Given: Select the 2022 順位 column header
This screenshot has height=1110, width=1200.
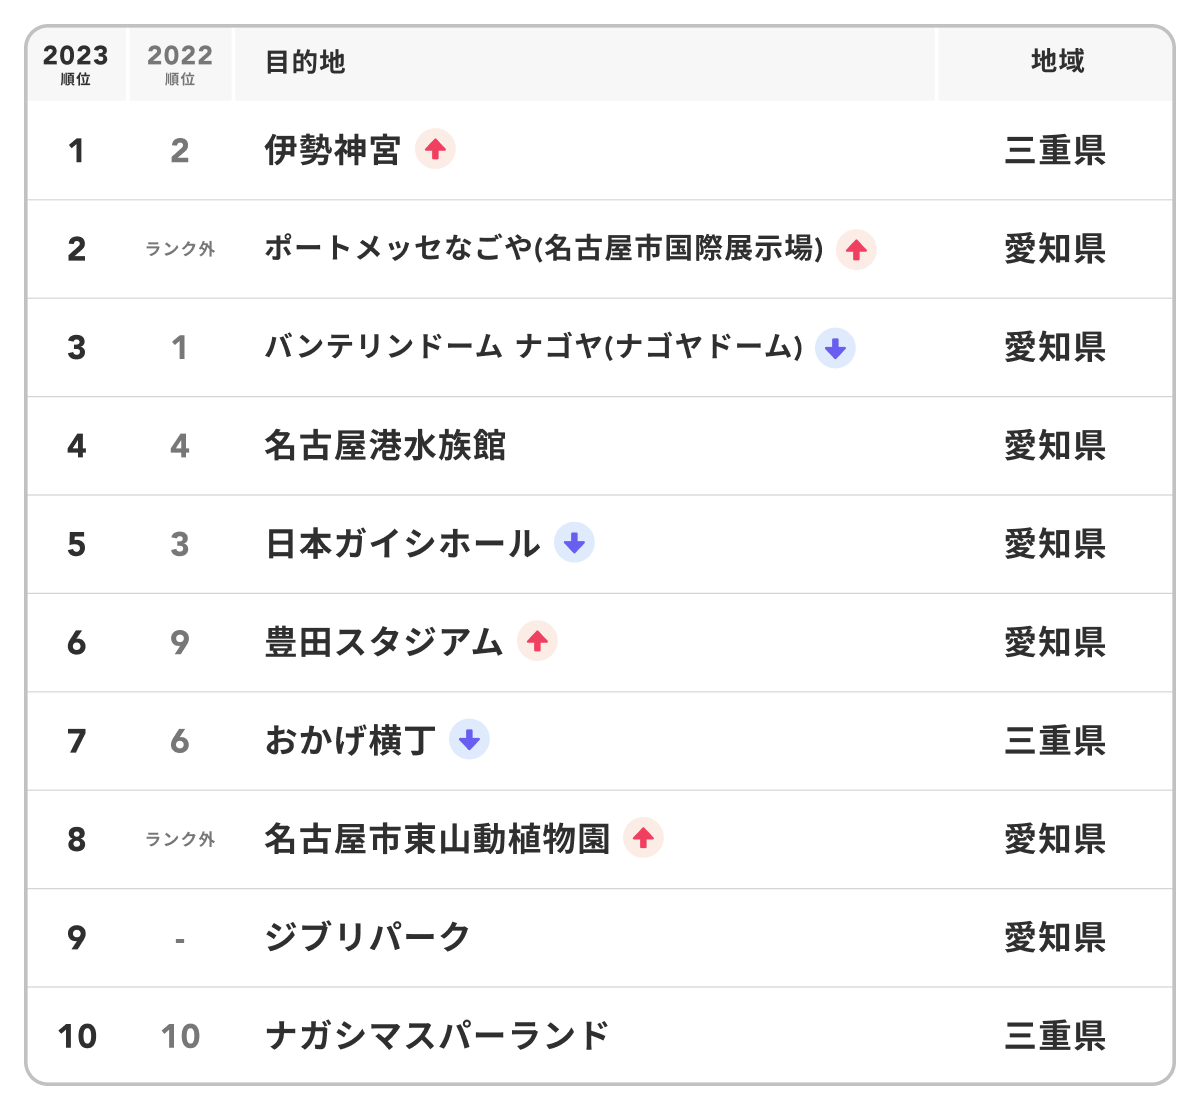Looking at the screenshot, I should 180,64.
